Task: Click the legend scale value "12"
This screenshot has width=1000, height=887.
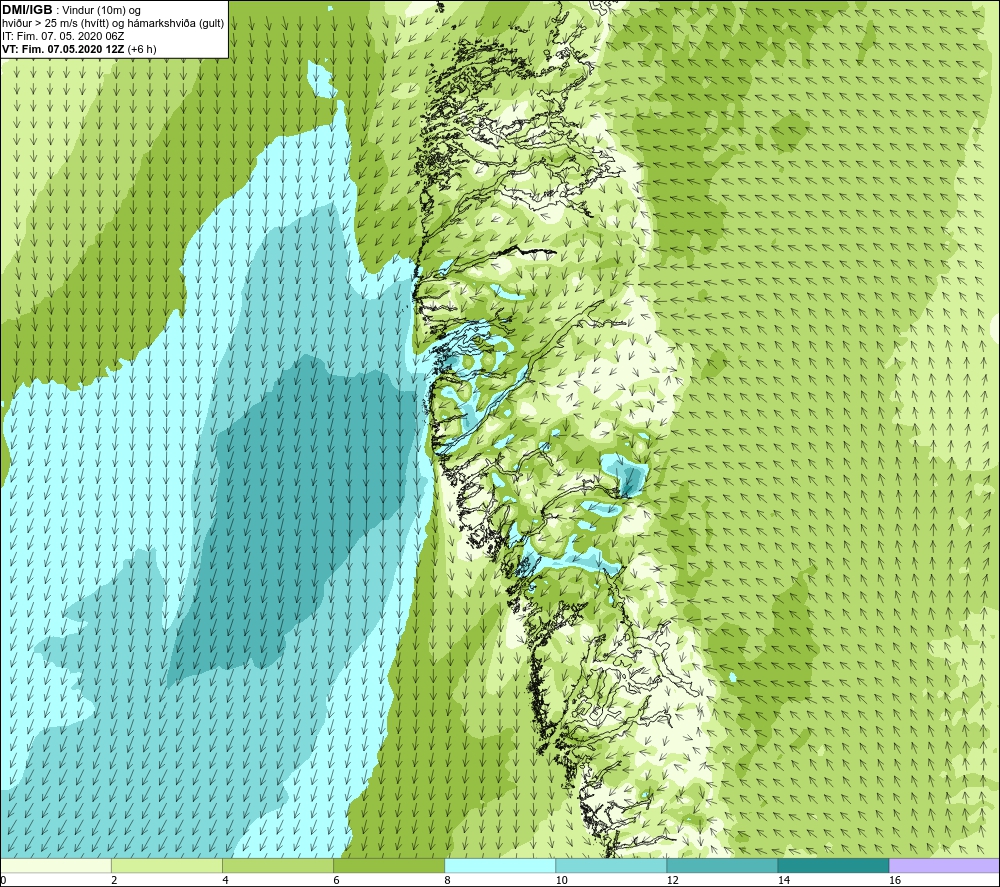Action: coord(672,881)
